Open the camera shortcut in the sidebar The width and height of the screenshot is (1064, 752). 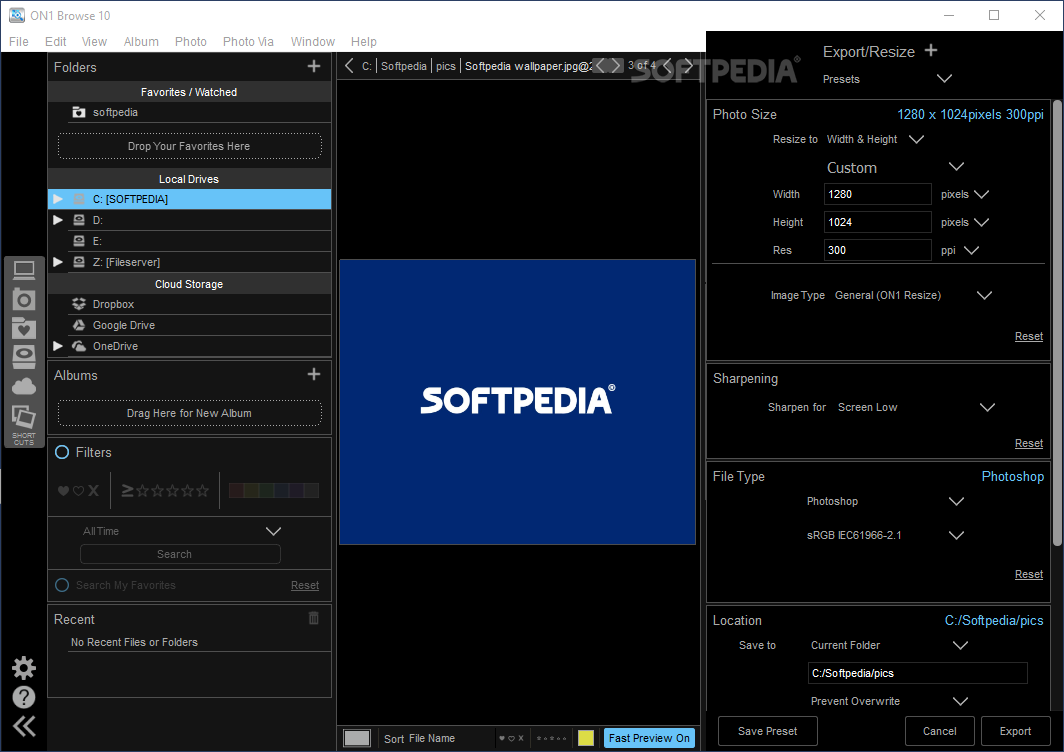pyautogui.click(x=24, y=299)
